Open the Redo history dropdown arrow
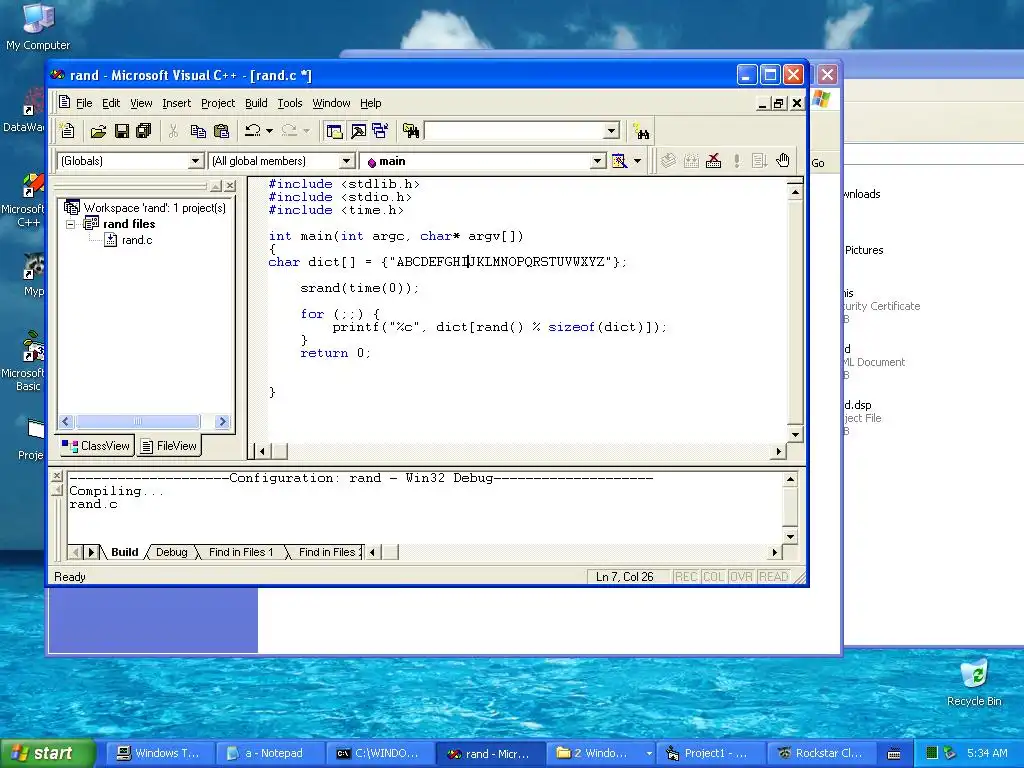Image resolution: width=1024 pixels, height=768 pixels. [306, 131]
